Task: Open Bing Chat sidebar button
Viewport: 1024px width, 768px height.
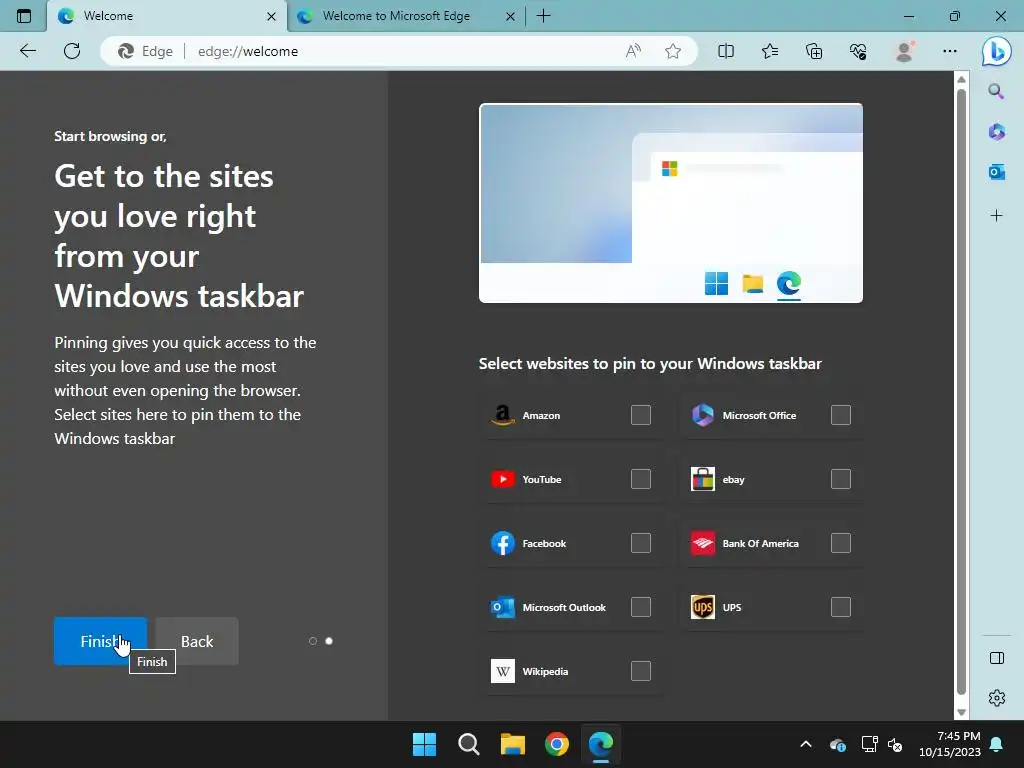Action: pyautogui.click(x=997, y=51)
